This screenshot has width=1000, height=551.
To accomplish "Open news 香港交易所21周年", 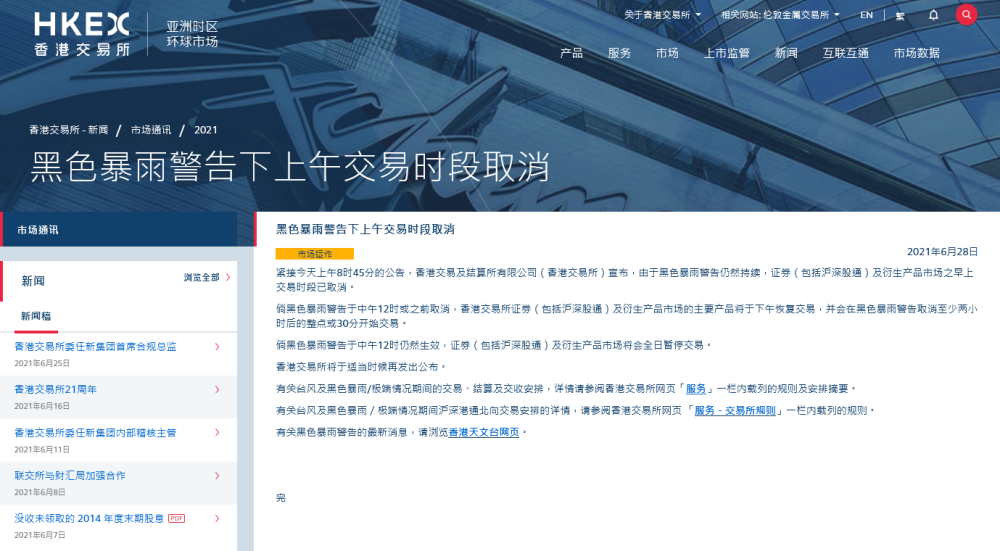I will 55,389.
